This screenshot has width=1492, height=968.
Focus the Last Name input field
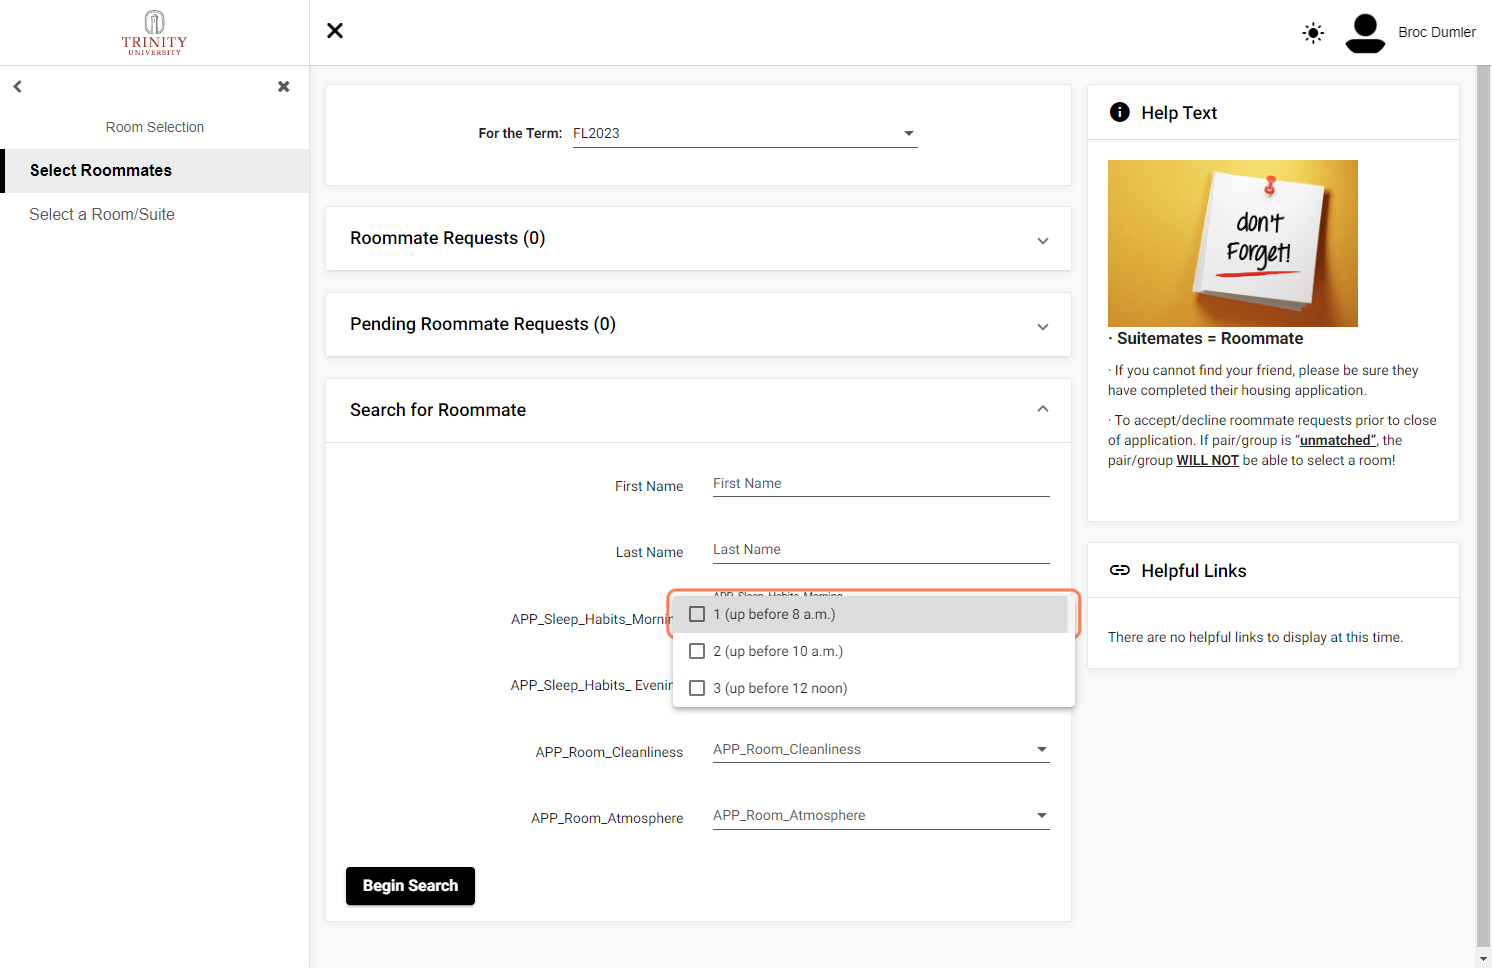click(881, 550)
